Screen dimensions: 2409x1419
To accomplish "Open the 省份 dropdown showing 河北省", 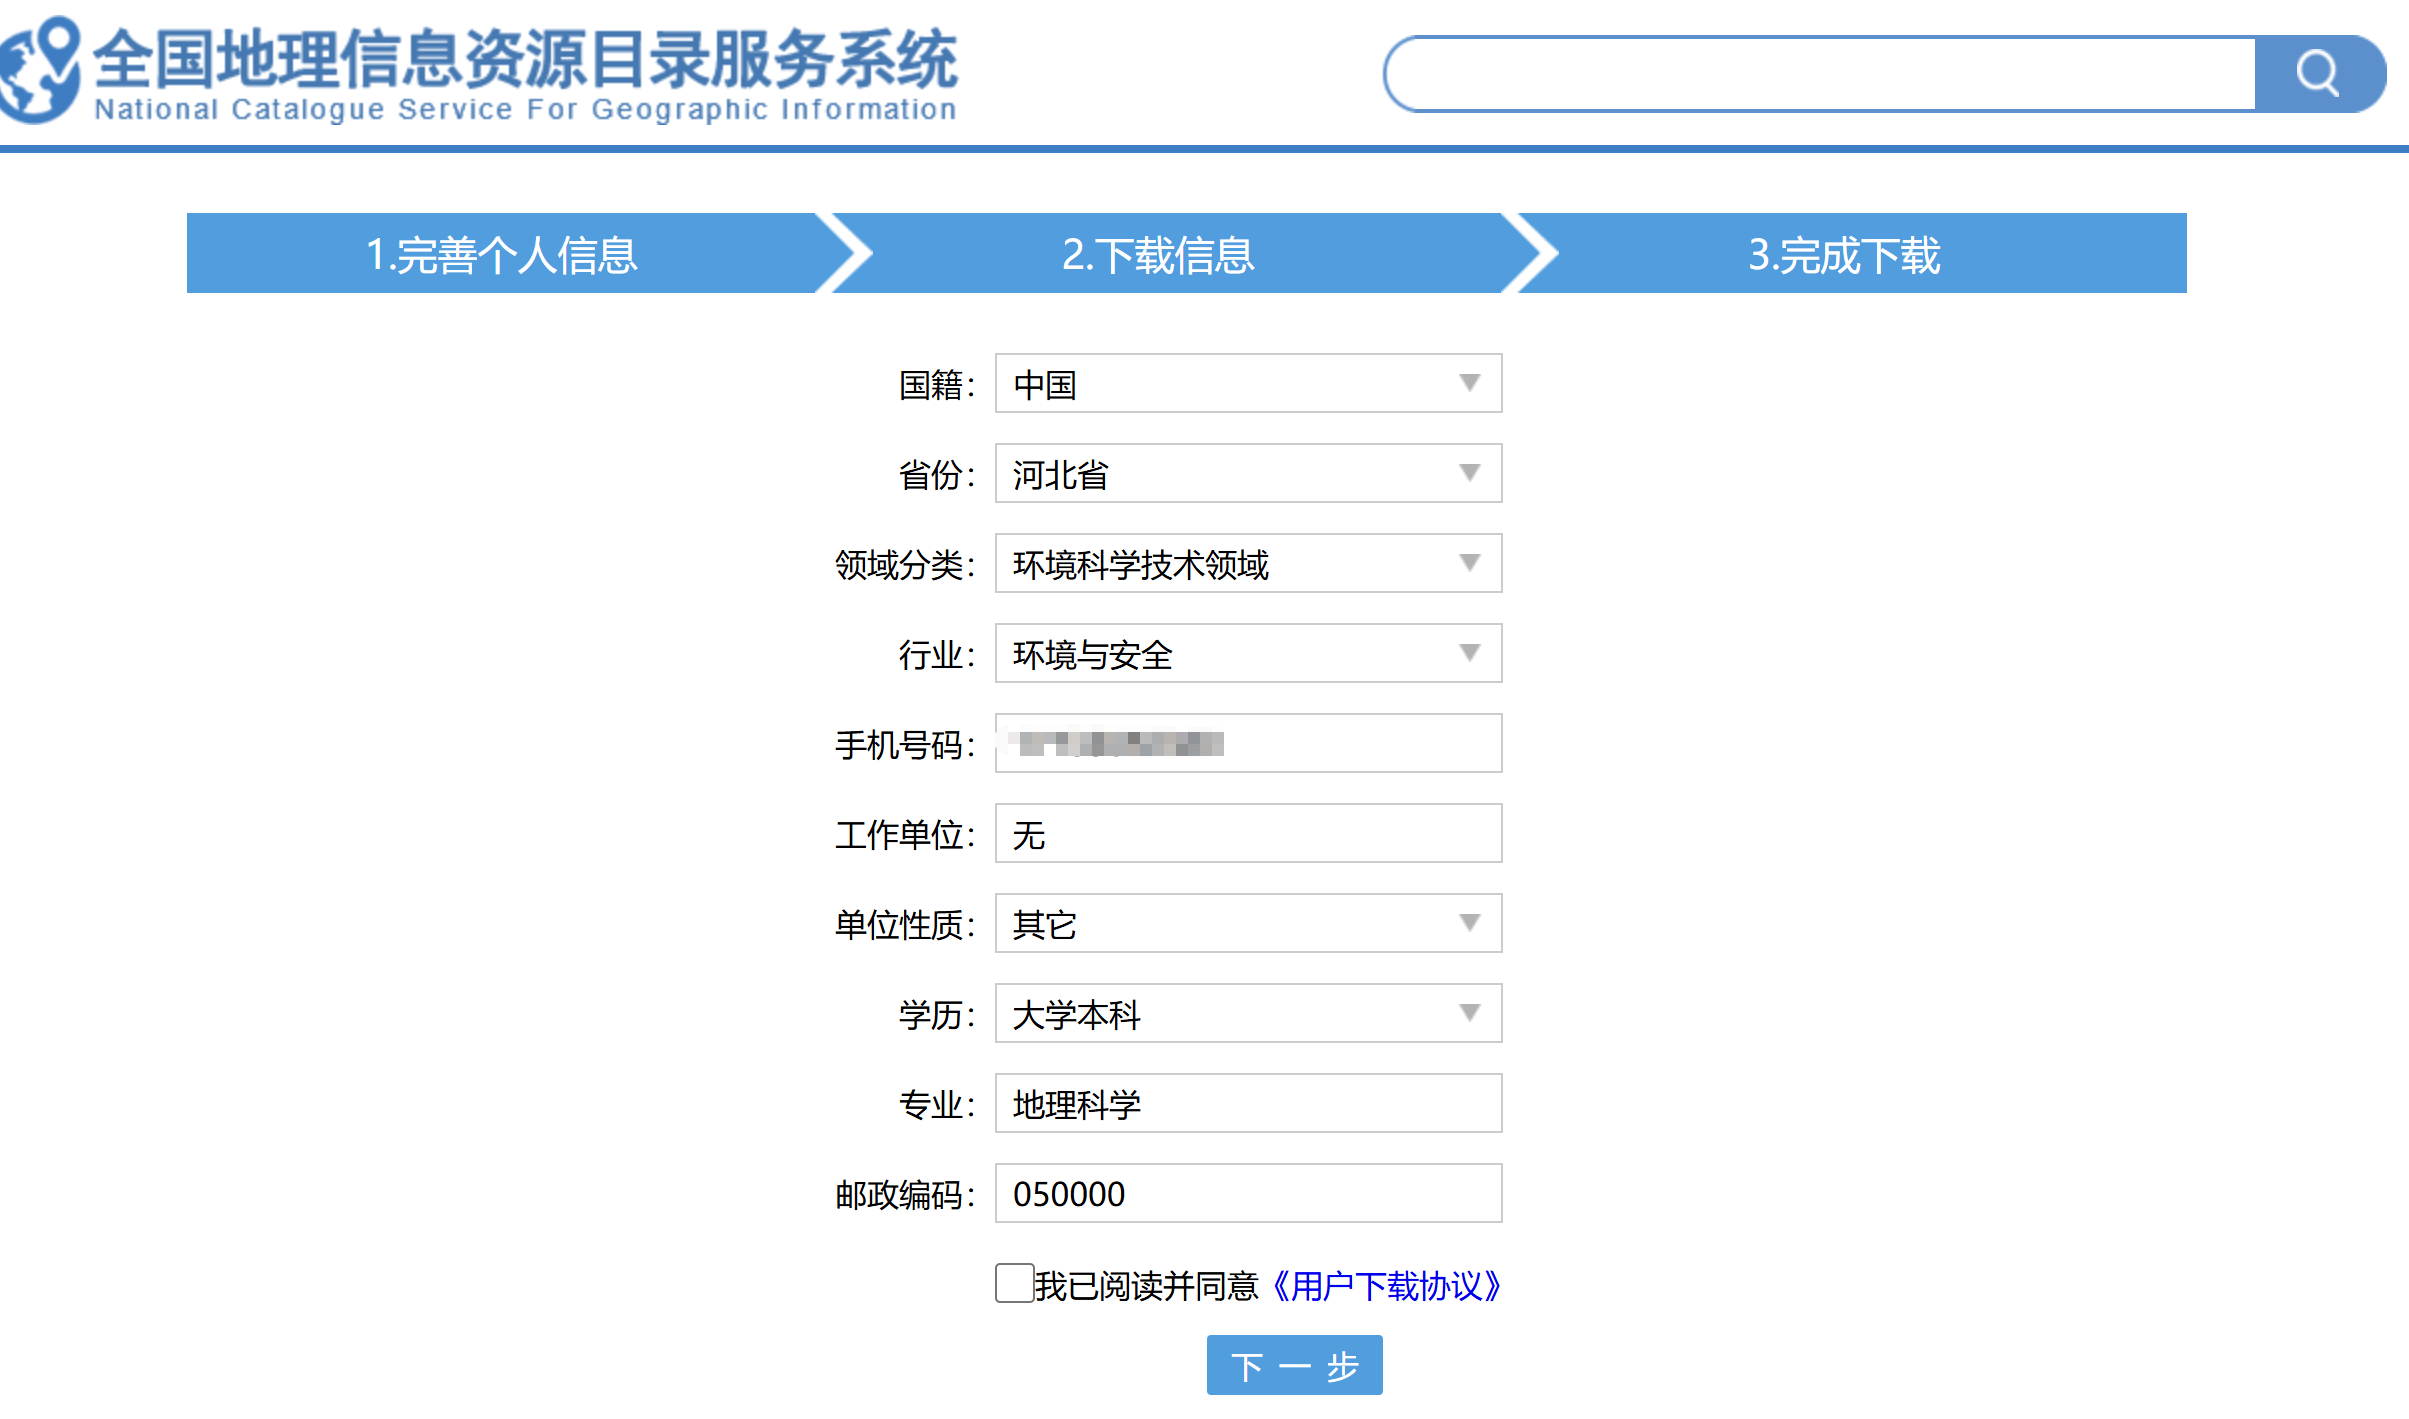I will click(x=1248, y=473).
